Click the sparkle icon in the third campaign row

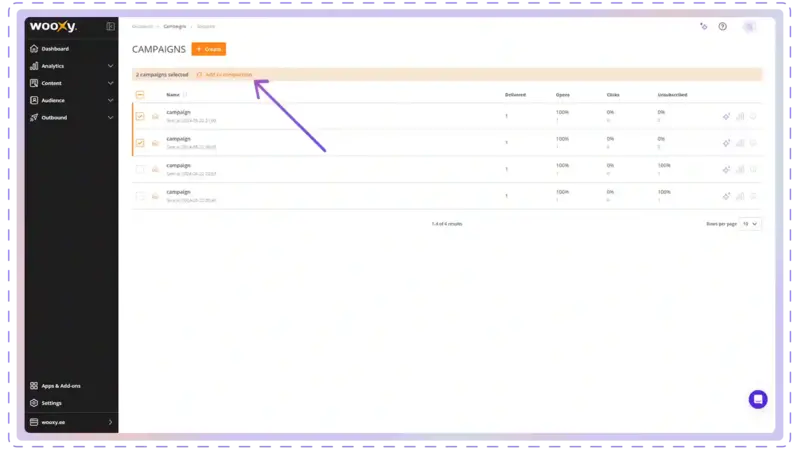(727, 169)
